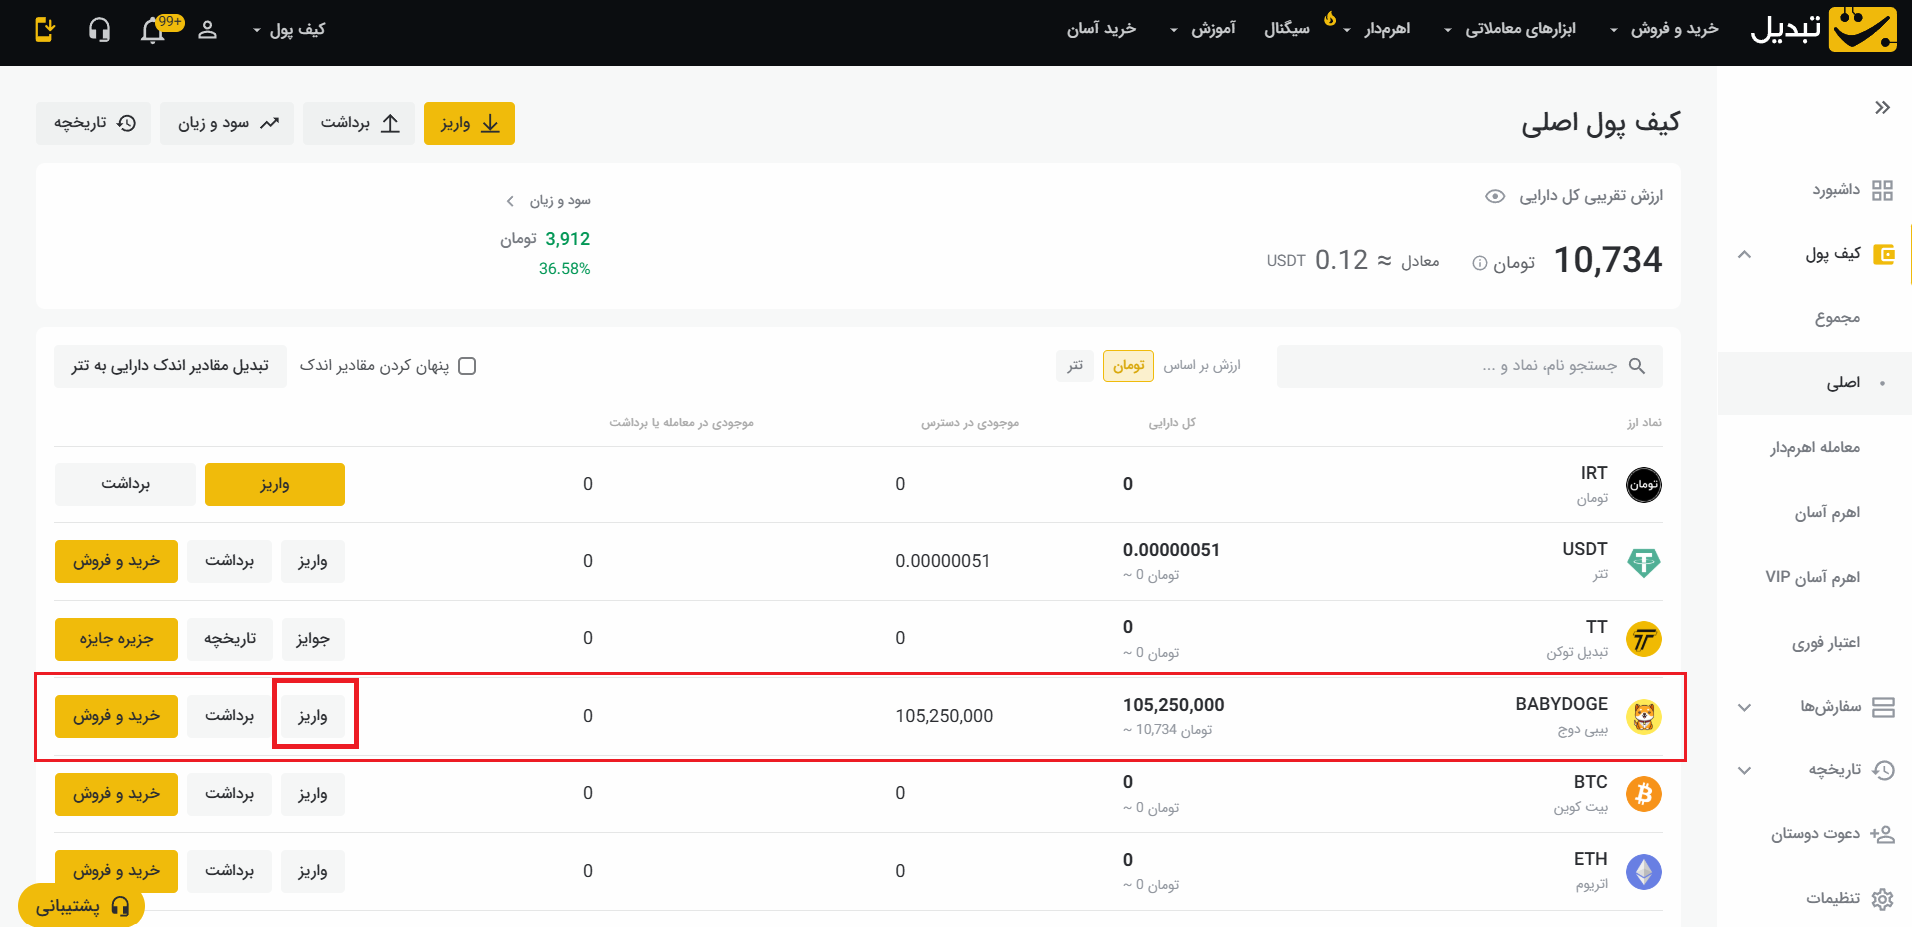Collapse the sidebar with double chevron icon
1912x927 pixels.
[x=1882, y=108]
